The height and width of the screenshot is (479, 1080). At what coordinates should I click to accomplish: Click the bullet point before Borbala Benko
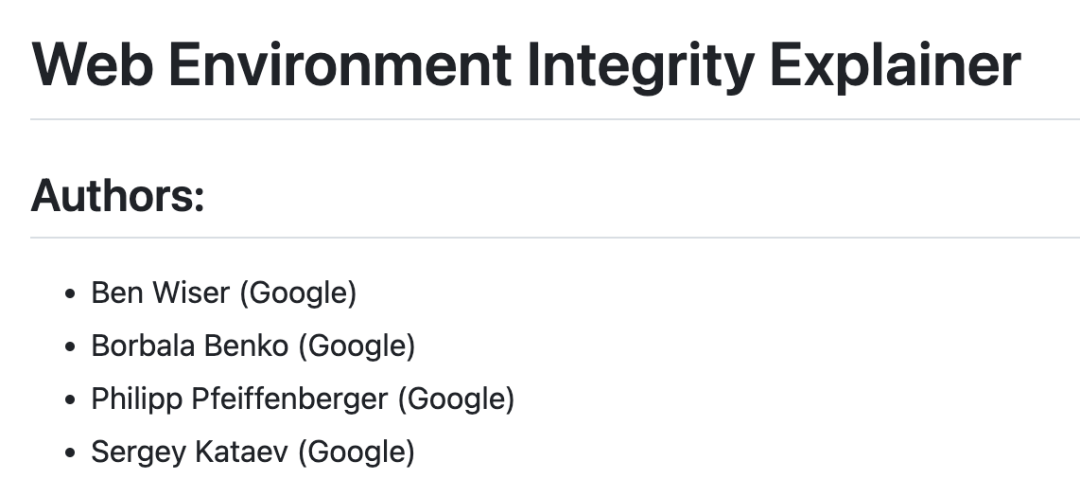pos(69,347)
